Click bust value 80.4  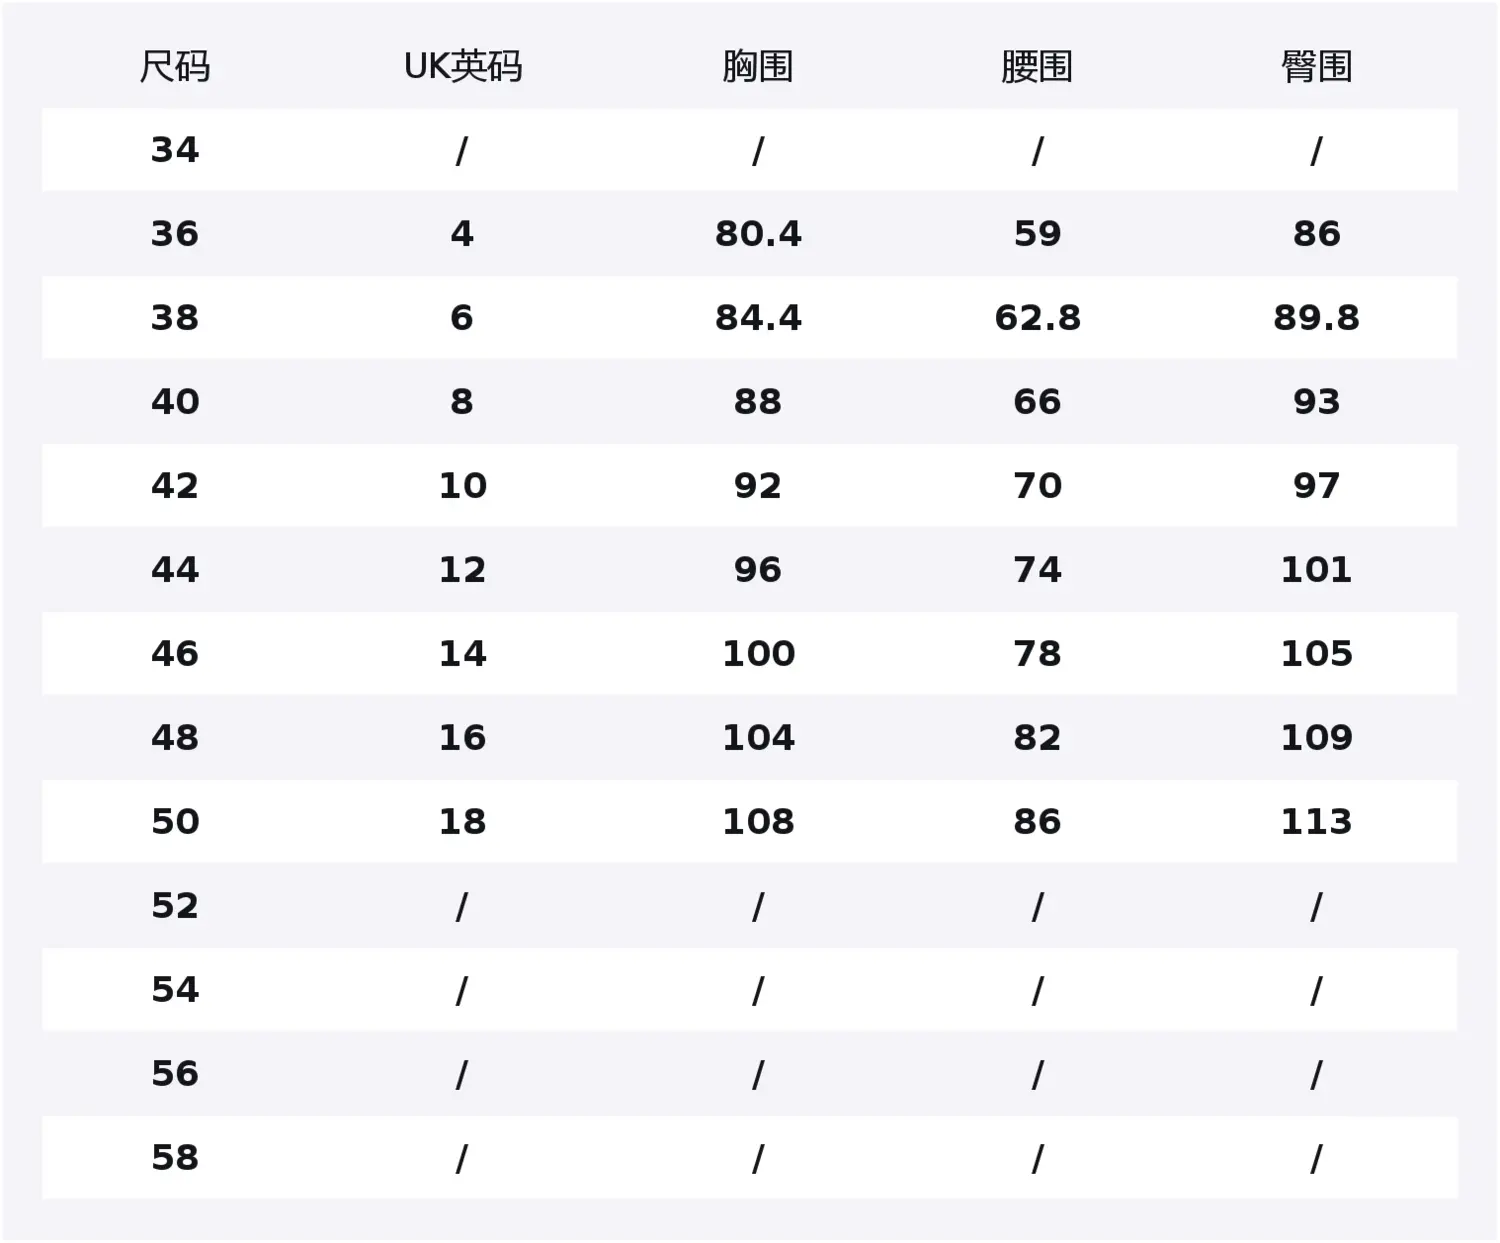(758, 234)
